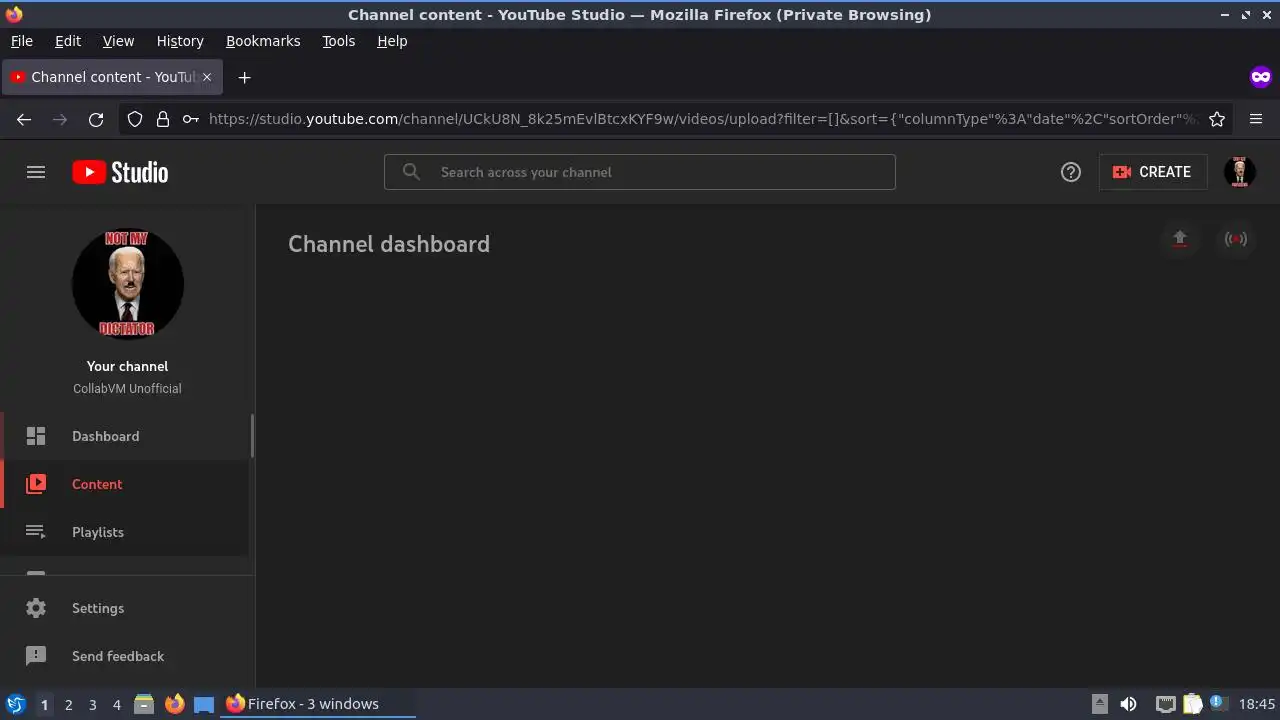Click the Send feedback speech icon
The height and width of the screenshot is (720, 1280).
click(x=36, y=656)
